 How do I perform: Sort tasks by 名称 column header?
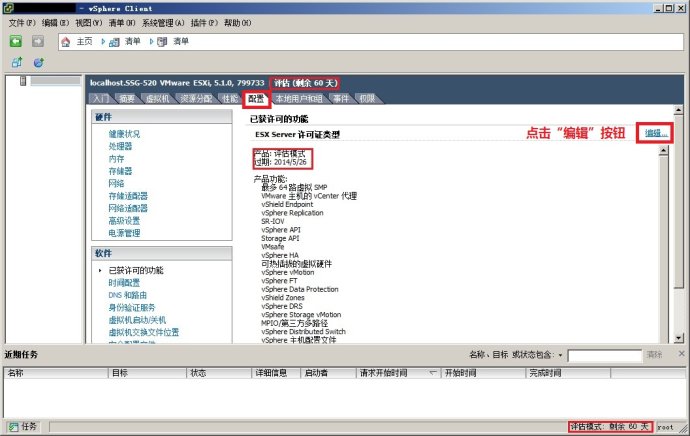point(56,373)
